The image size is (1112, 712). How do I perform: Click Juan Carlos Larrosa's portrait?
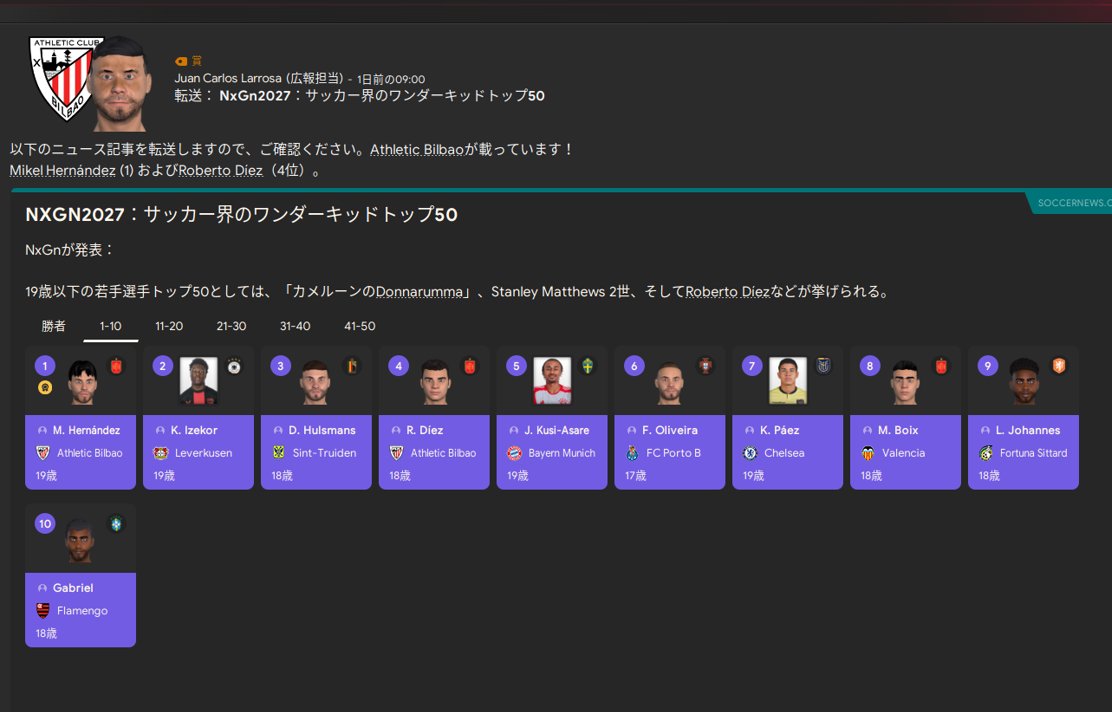[x=121, y=84]
